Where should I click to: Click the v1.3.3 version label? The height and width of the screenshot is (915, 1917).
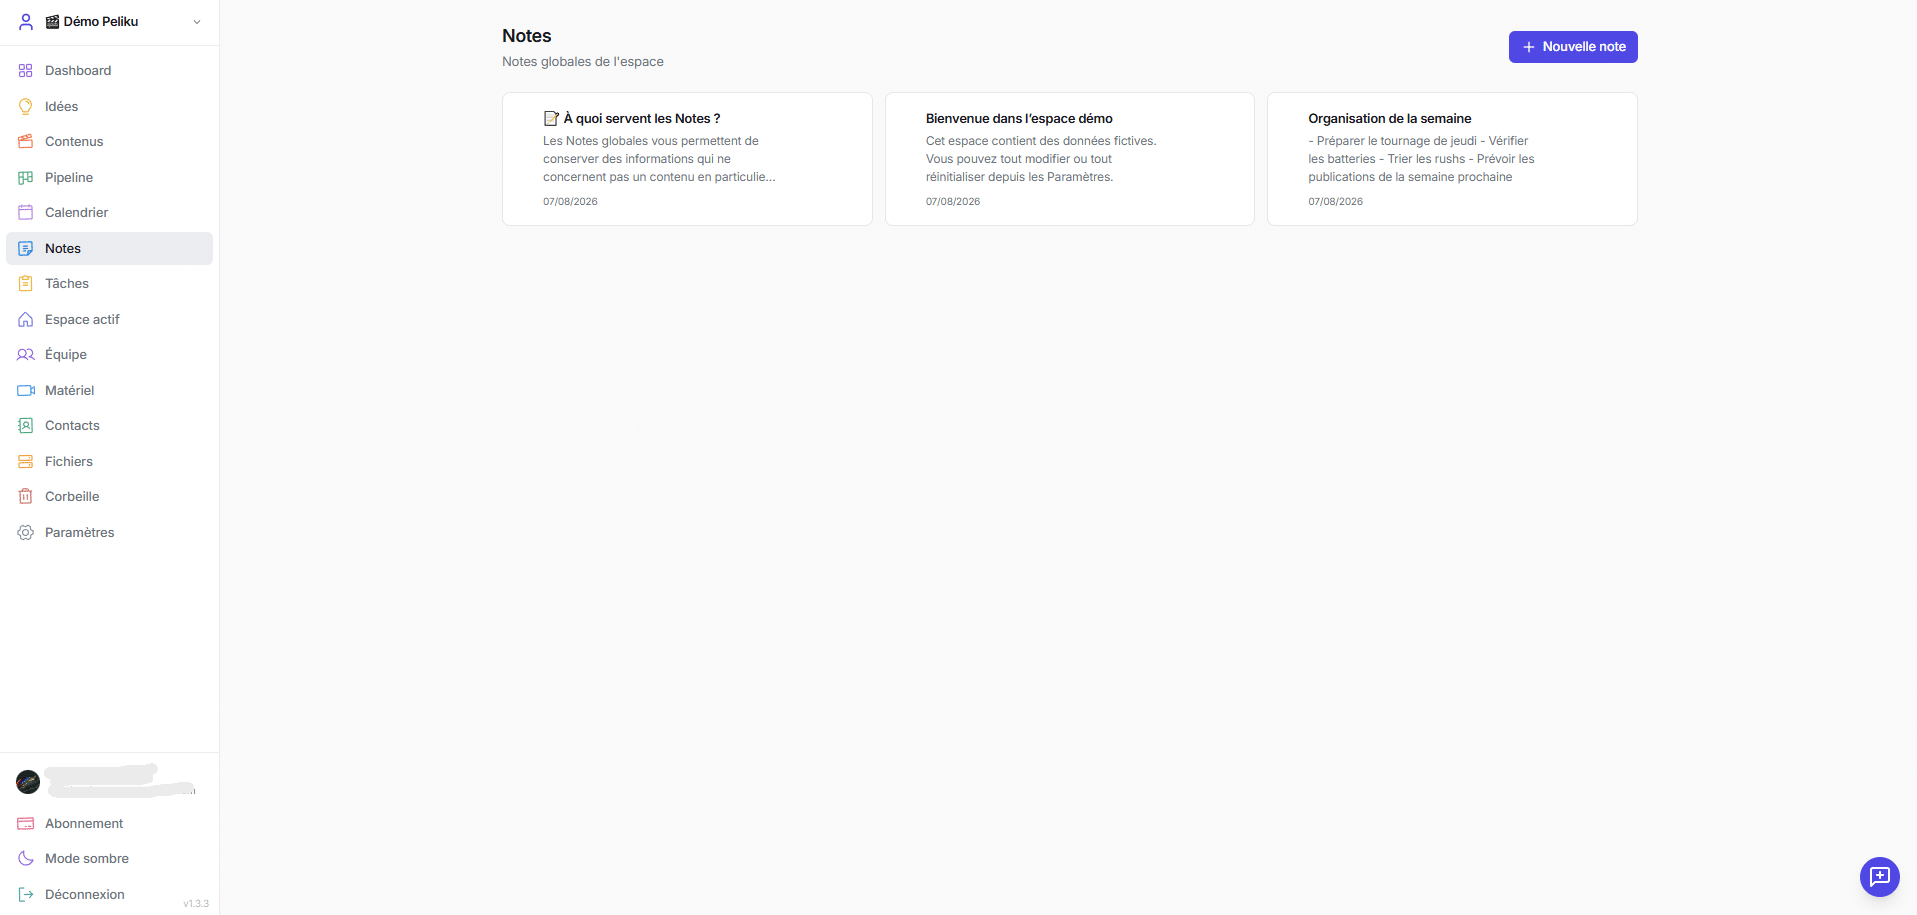pyautogui.click(x=196, y=904)
